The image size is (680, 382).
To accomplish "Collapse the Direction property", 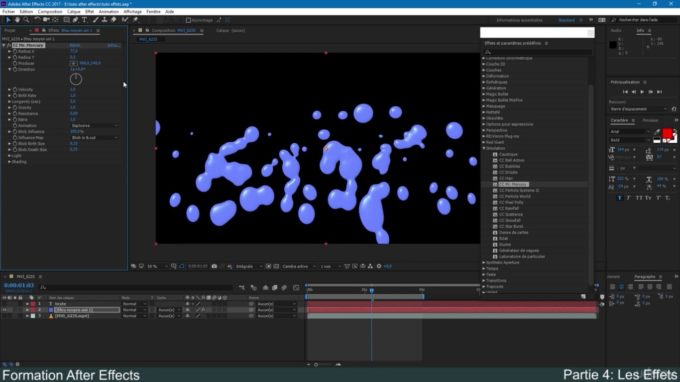I will point(10,69).
